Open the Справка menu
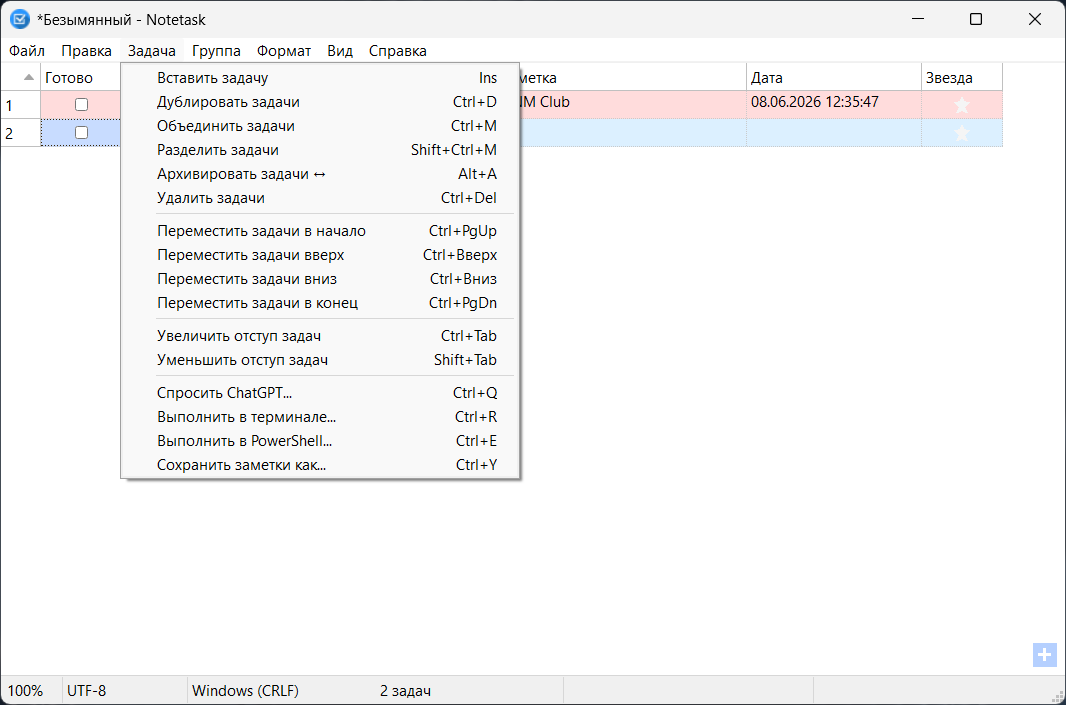The image size is (1066, 705). click(398, 51)
